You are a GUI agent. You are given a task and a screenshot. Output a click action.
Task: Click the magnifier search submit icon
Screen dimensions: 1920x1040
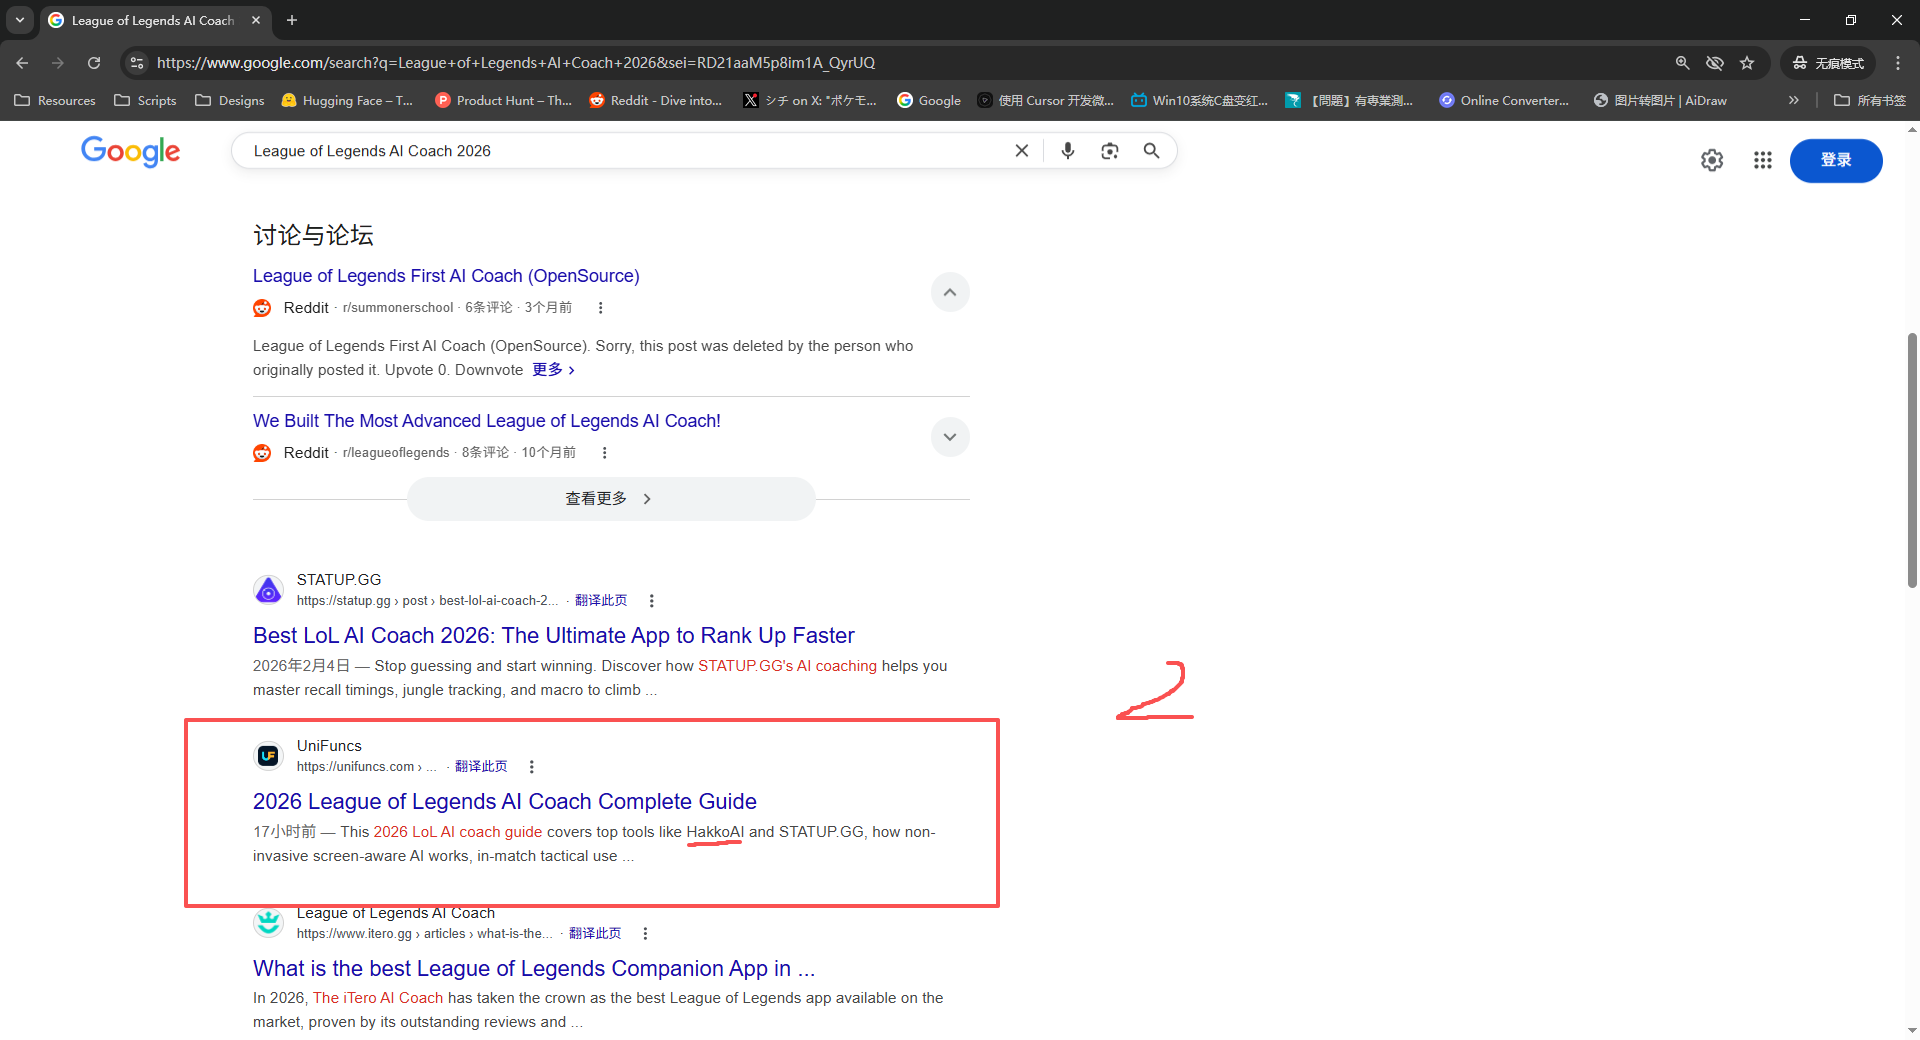pos(1151,151)
